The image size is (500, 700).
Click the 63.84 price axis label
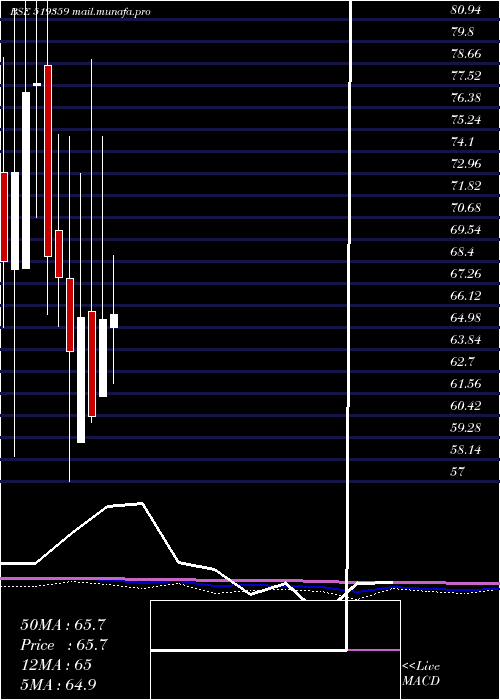click(466, 340)
